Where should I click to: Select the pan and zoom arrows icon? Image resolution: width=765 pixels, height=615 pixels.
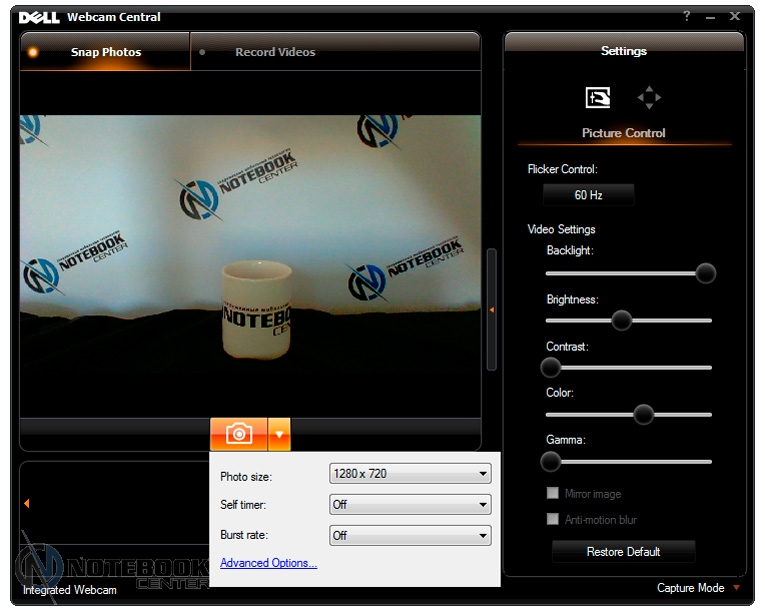pyautogui.click(x=649, y=98)
